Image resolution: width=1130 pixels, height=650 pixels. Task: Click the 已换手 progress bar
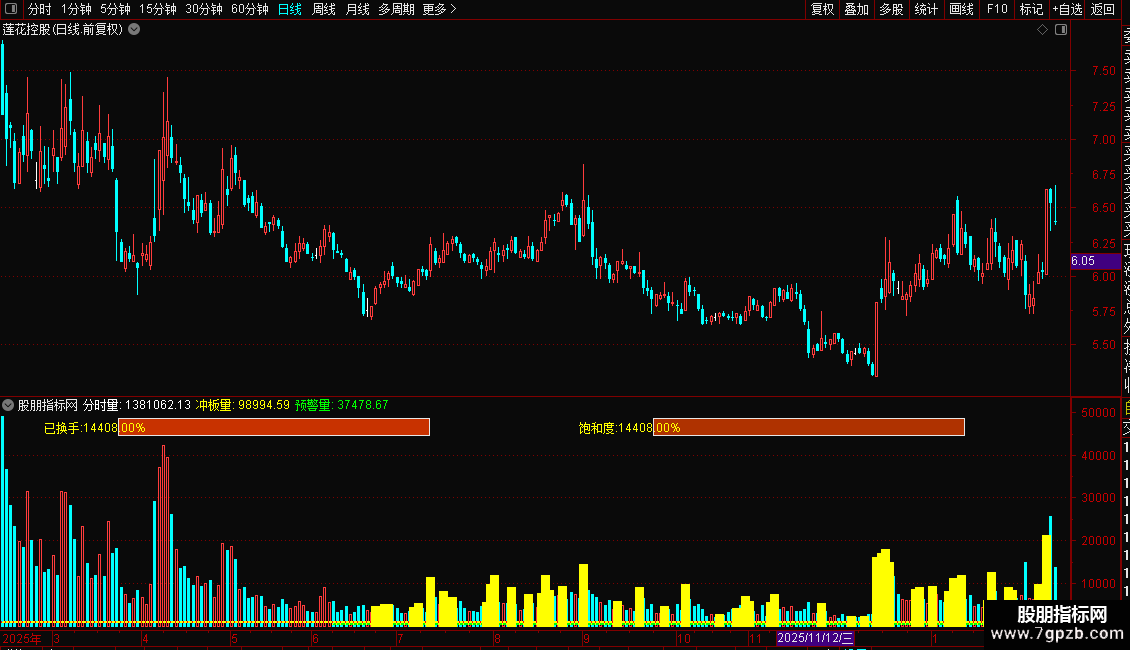tap(274, 427)
